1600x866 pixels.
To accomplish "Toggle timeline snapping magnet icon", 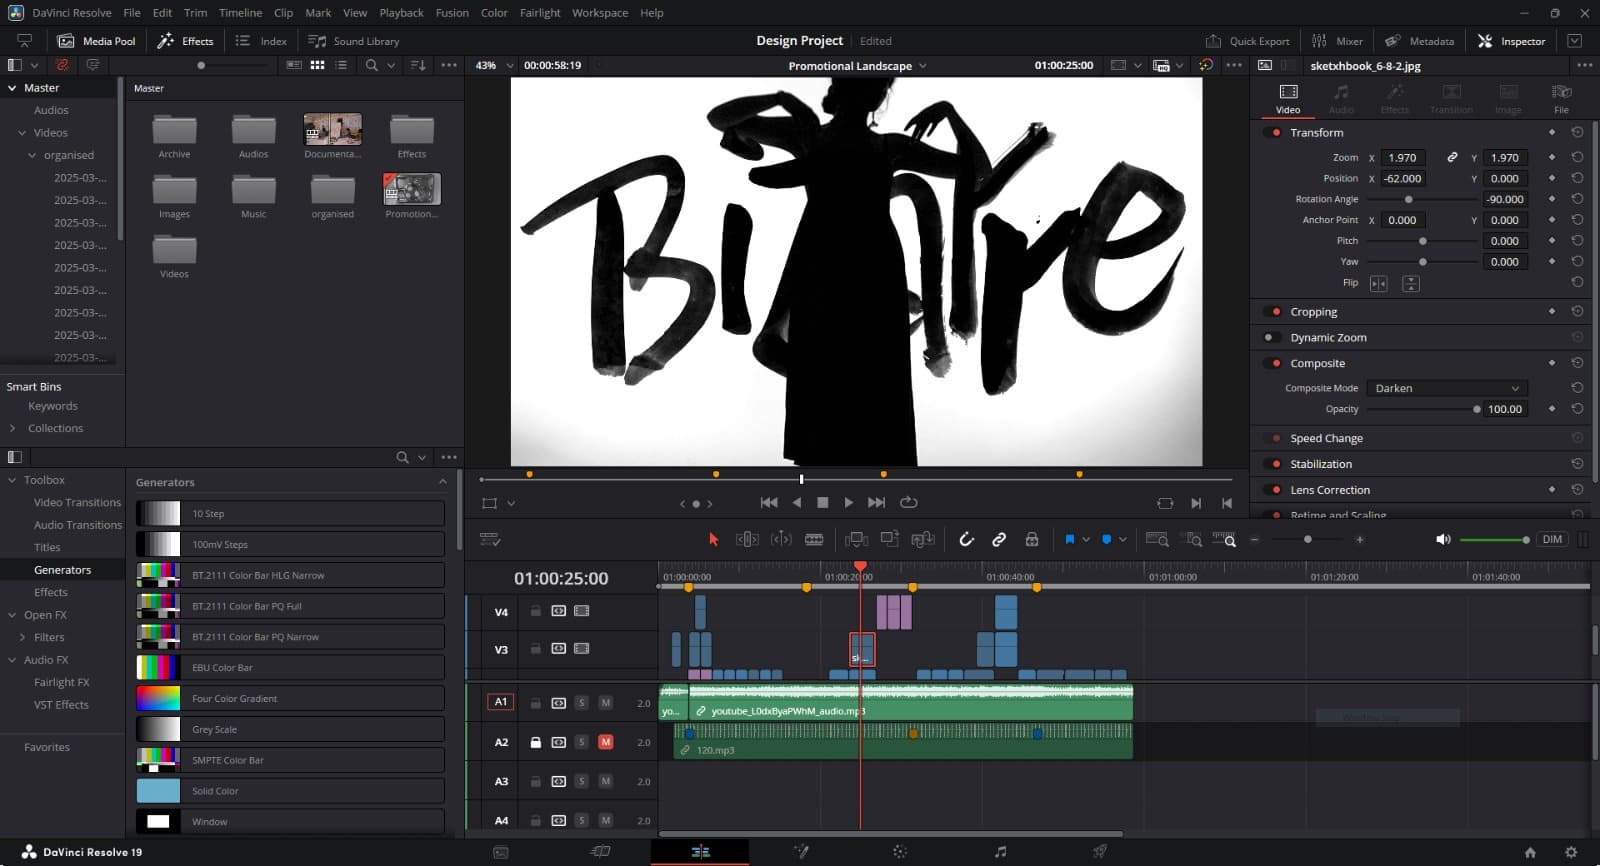I will (966, 539).
